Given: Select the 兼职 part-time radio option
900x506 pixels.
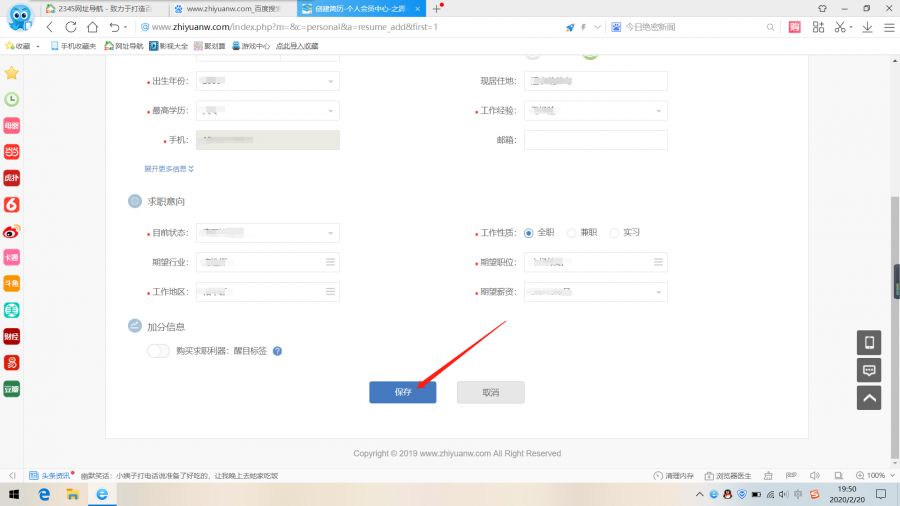Looking at the screenshot, I should [571, 233].
